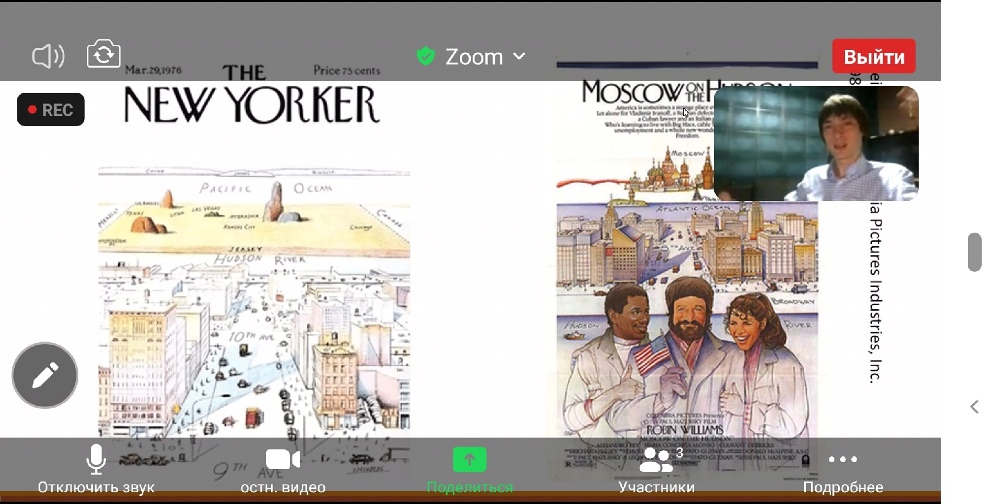Leave meeting with the Выйти button
This screenshot has height=504, width=1008.
pos(874,57)
